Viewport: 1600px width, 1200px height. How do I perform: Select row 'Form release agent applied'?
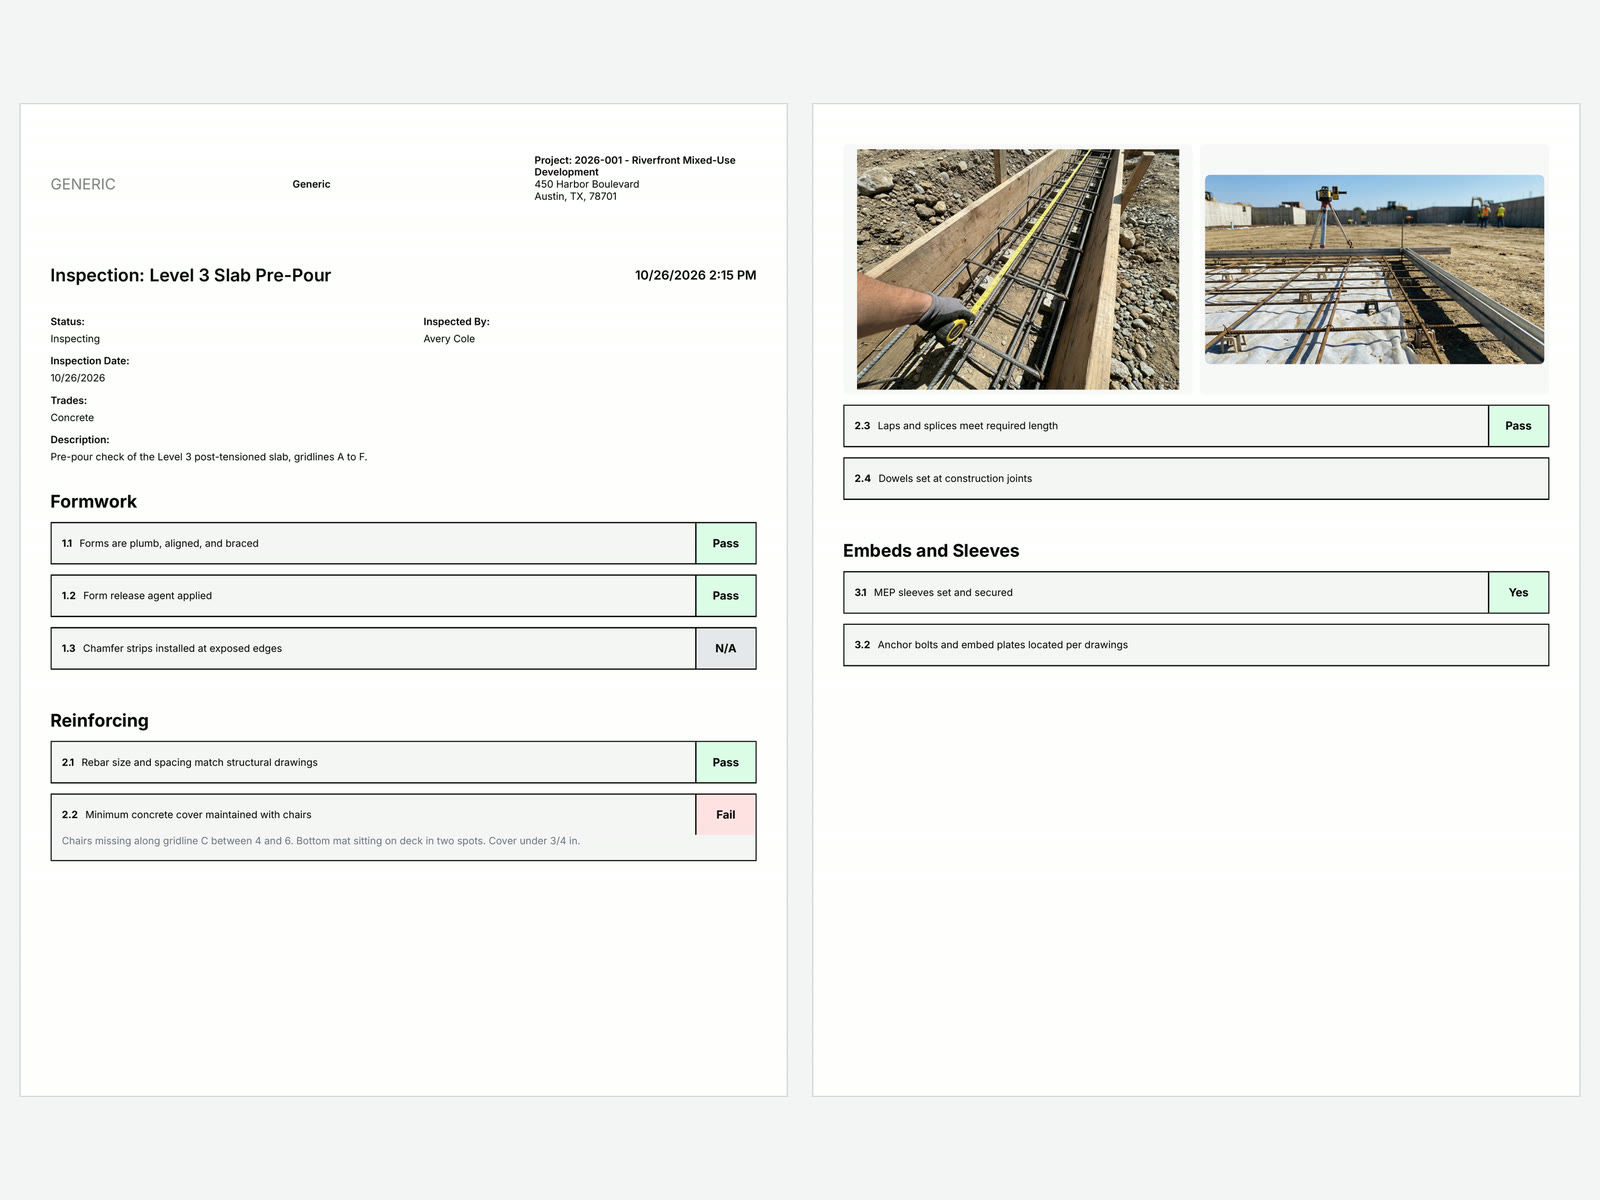[403, 596]
